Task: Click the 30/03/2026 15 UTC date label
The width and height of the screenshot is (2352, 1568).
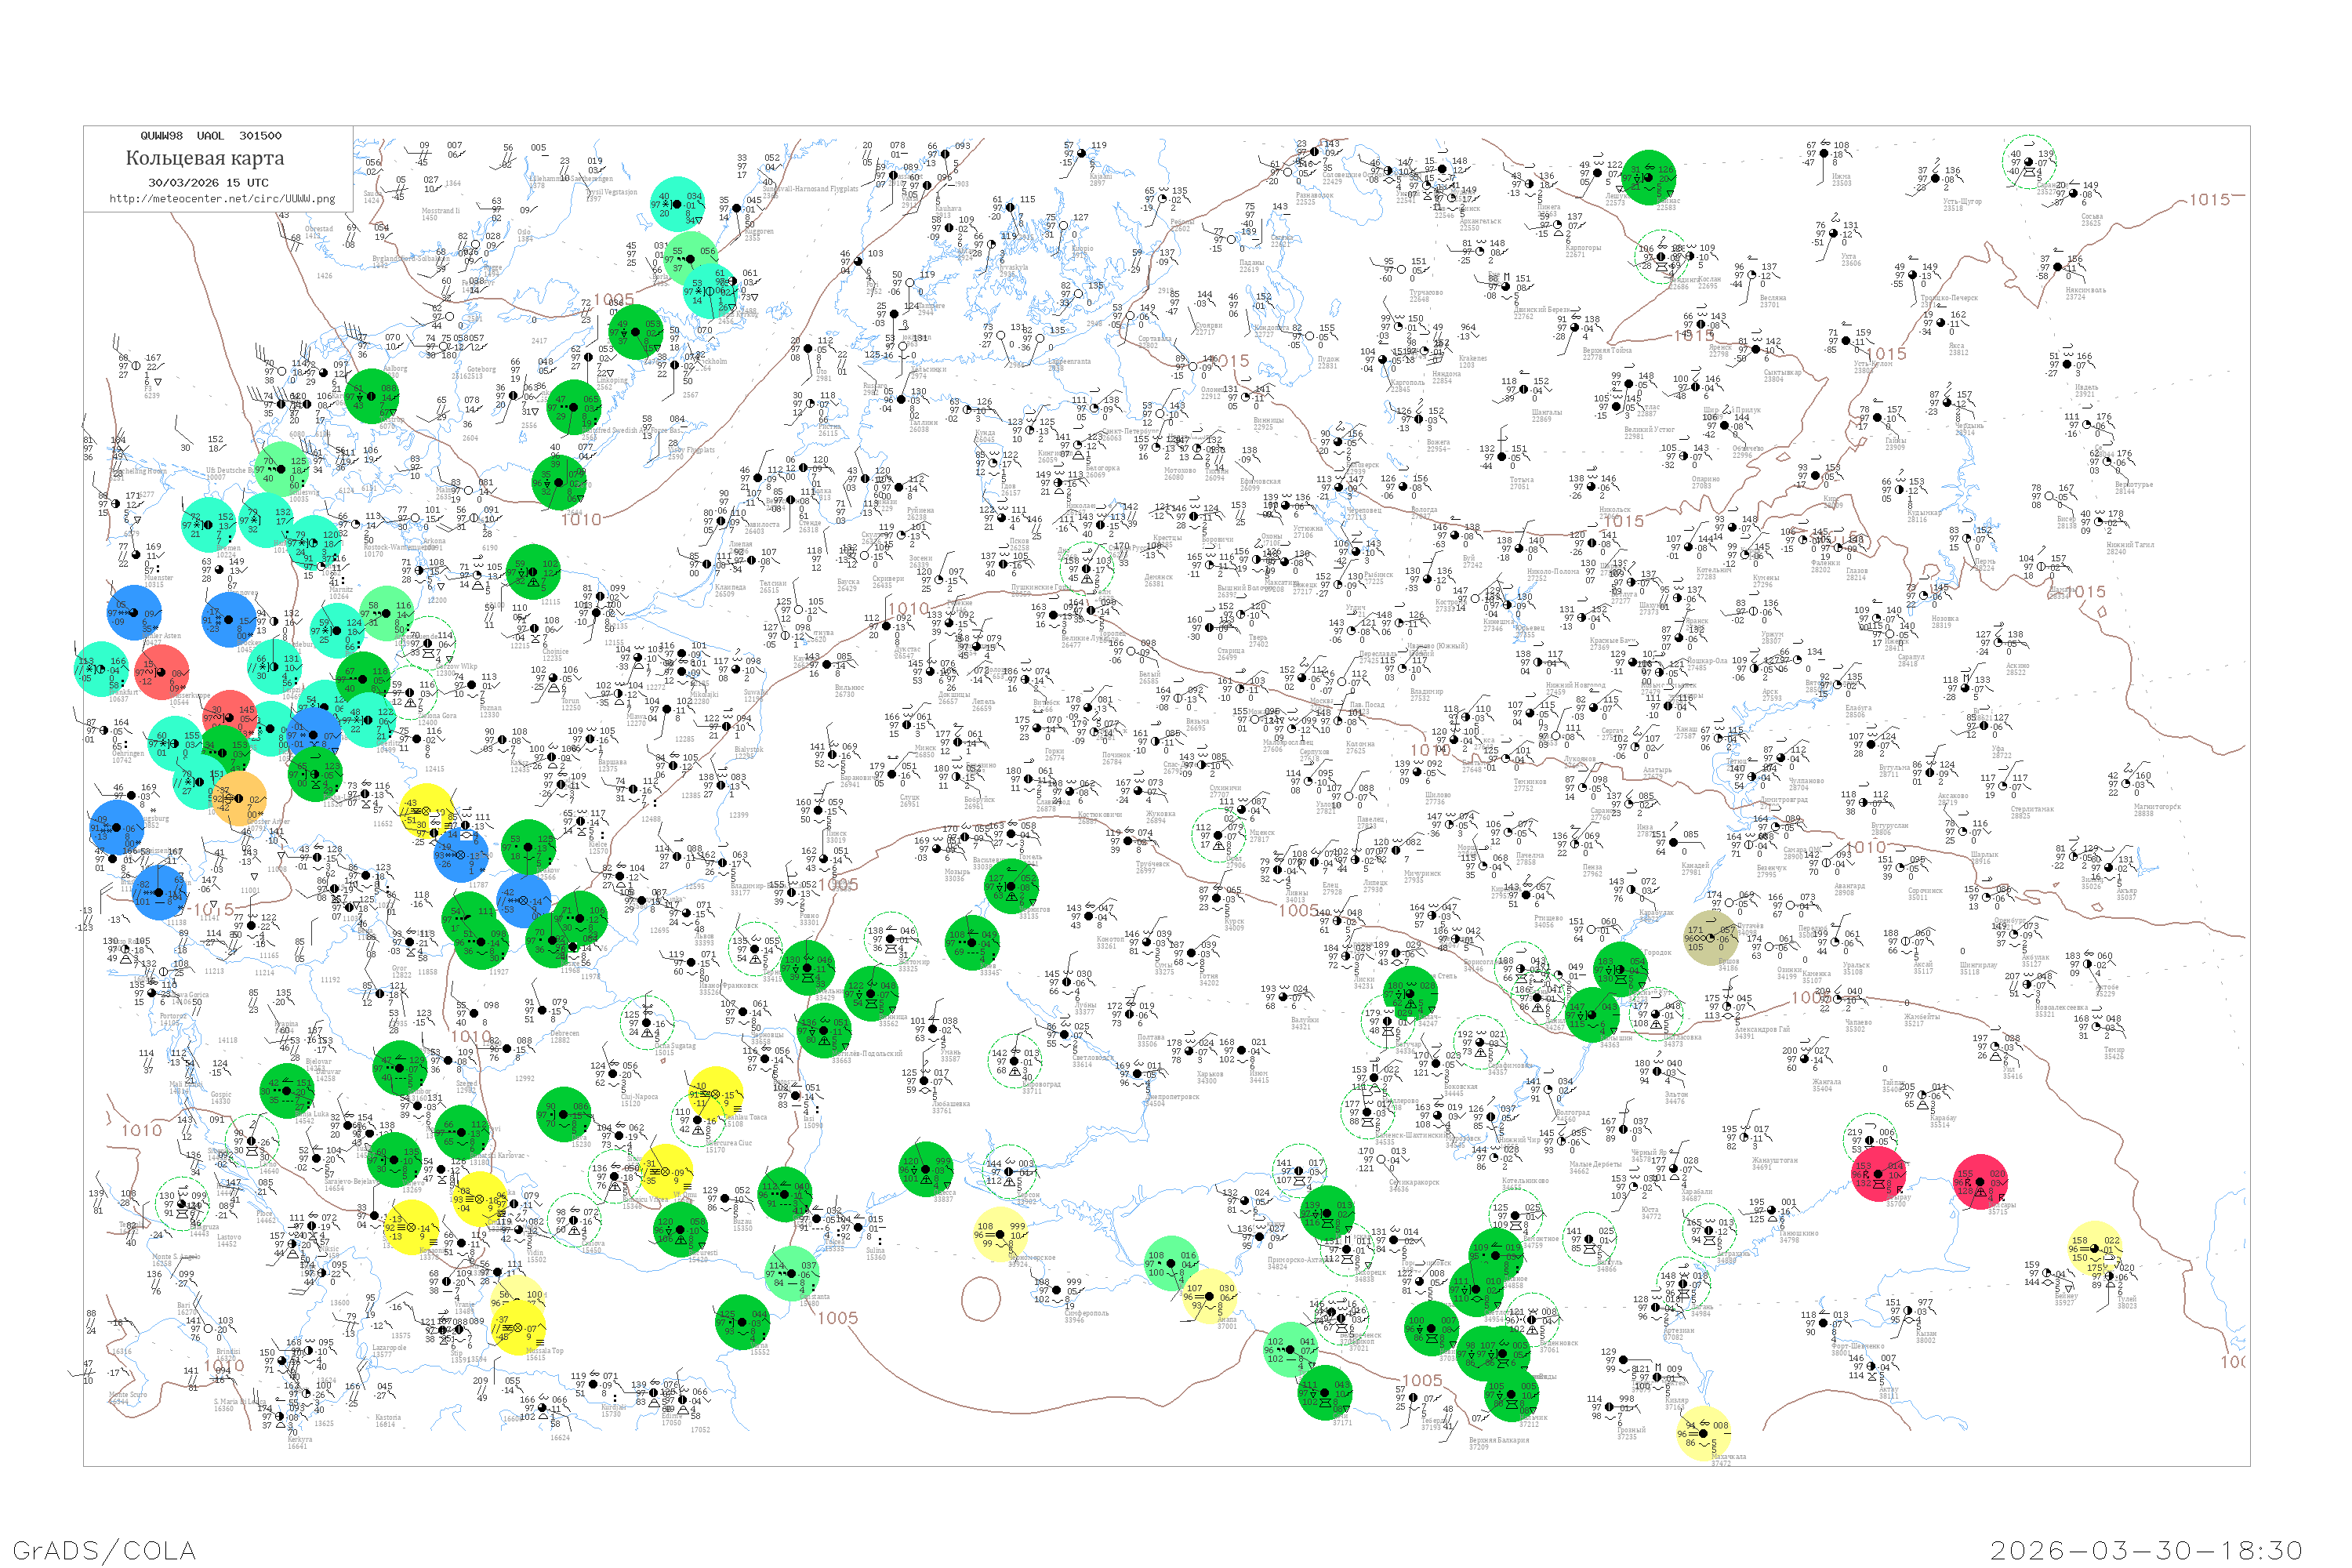Action: point(208,182)
